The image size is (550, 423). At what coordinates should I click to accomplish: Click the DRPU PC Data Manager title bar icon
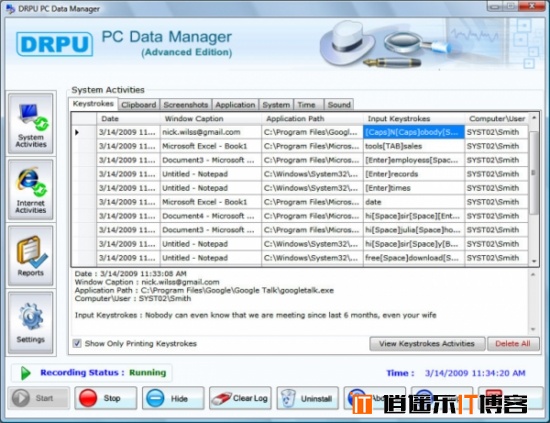point(10,8)
